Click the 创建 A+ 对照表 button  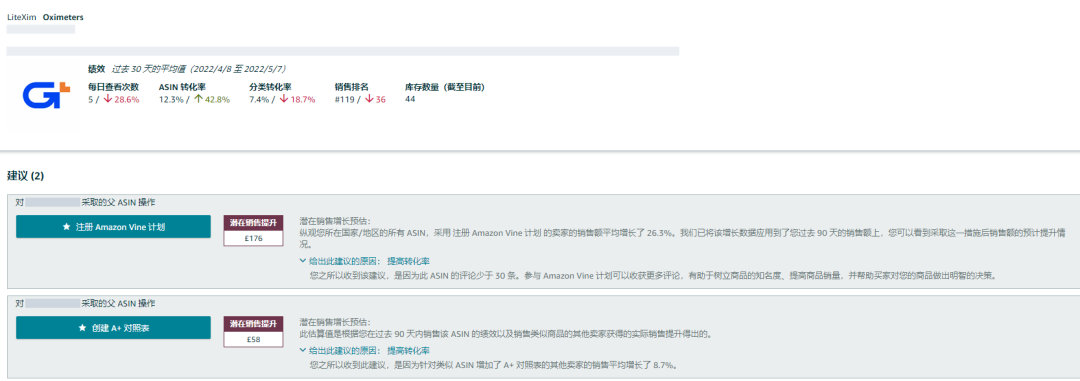[x=114, y=328]
